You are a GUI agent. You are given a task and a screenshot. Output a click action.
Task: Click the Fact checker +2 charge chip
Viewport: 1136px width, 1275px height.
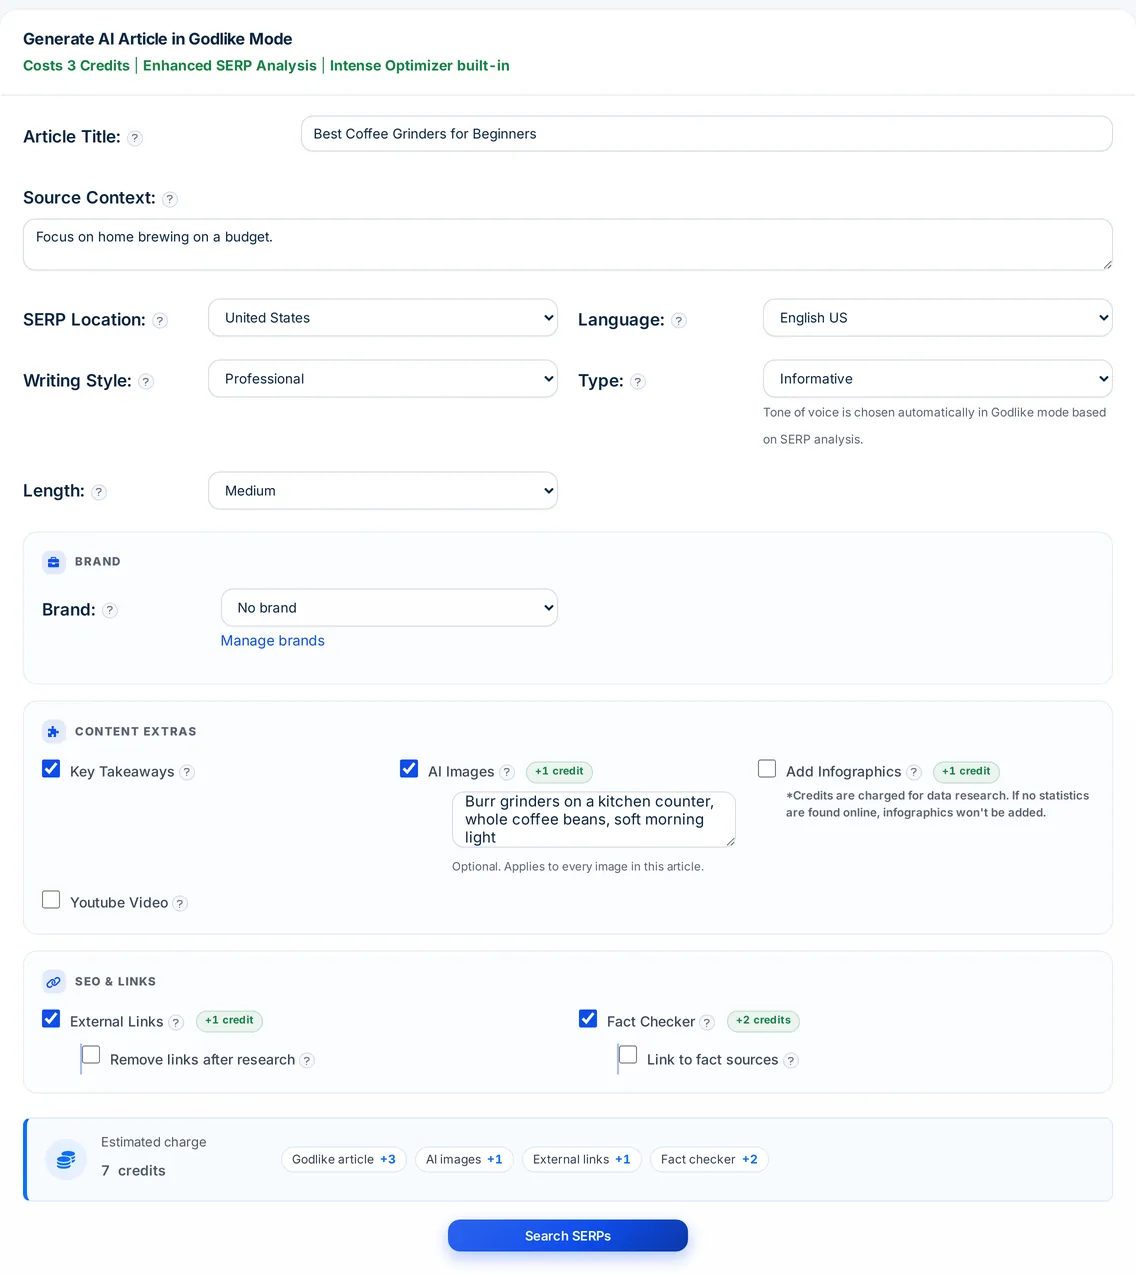coord(709,1160)
